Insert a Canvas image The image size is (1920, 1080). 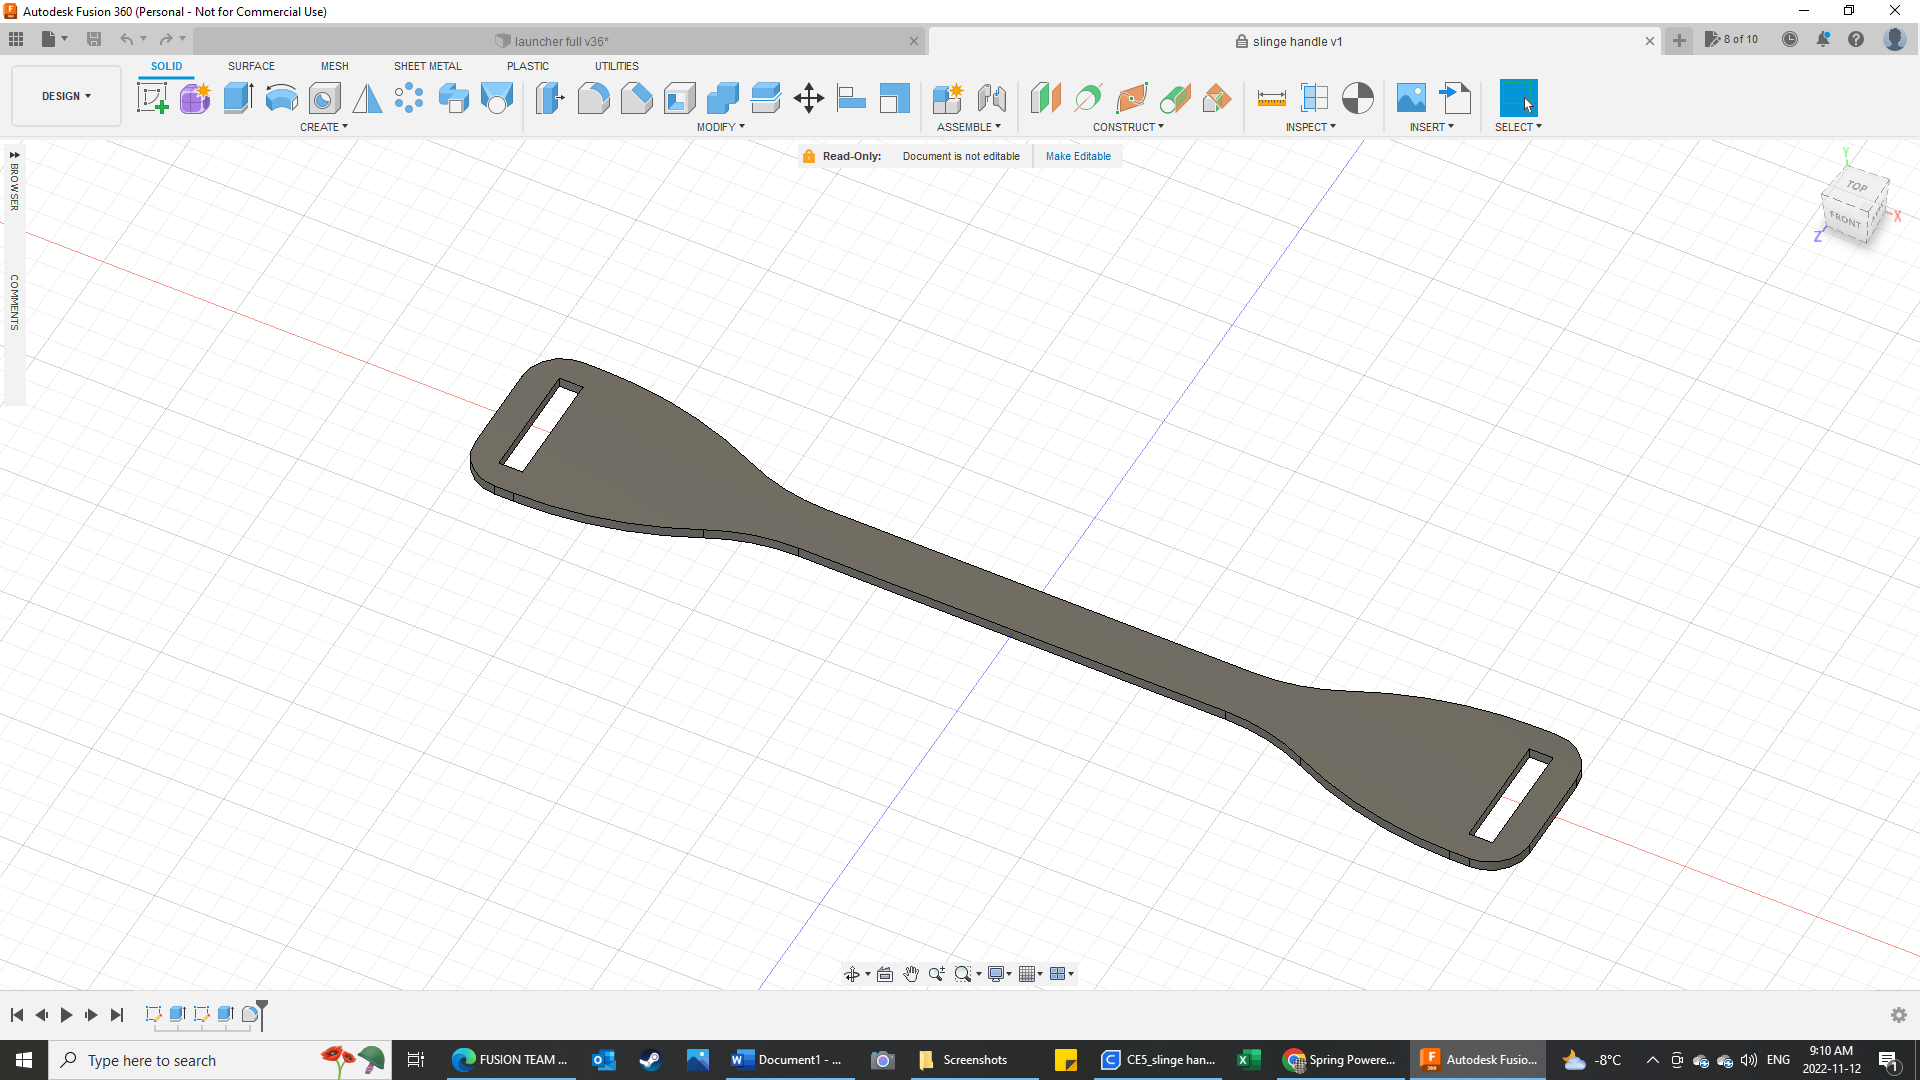pos(1411,97)
